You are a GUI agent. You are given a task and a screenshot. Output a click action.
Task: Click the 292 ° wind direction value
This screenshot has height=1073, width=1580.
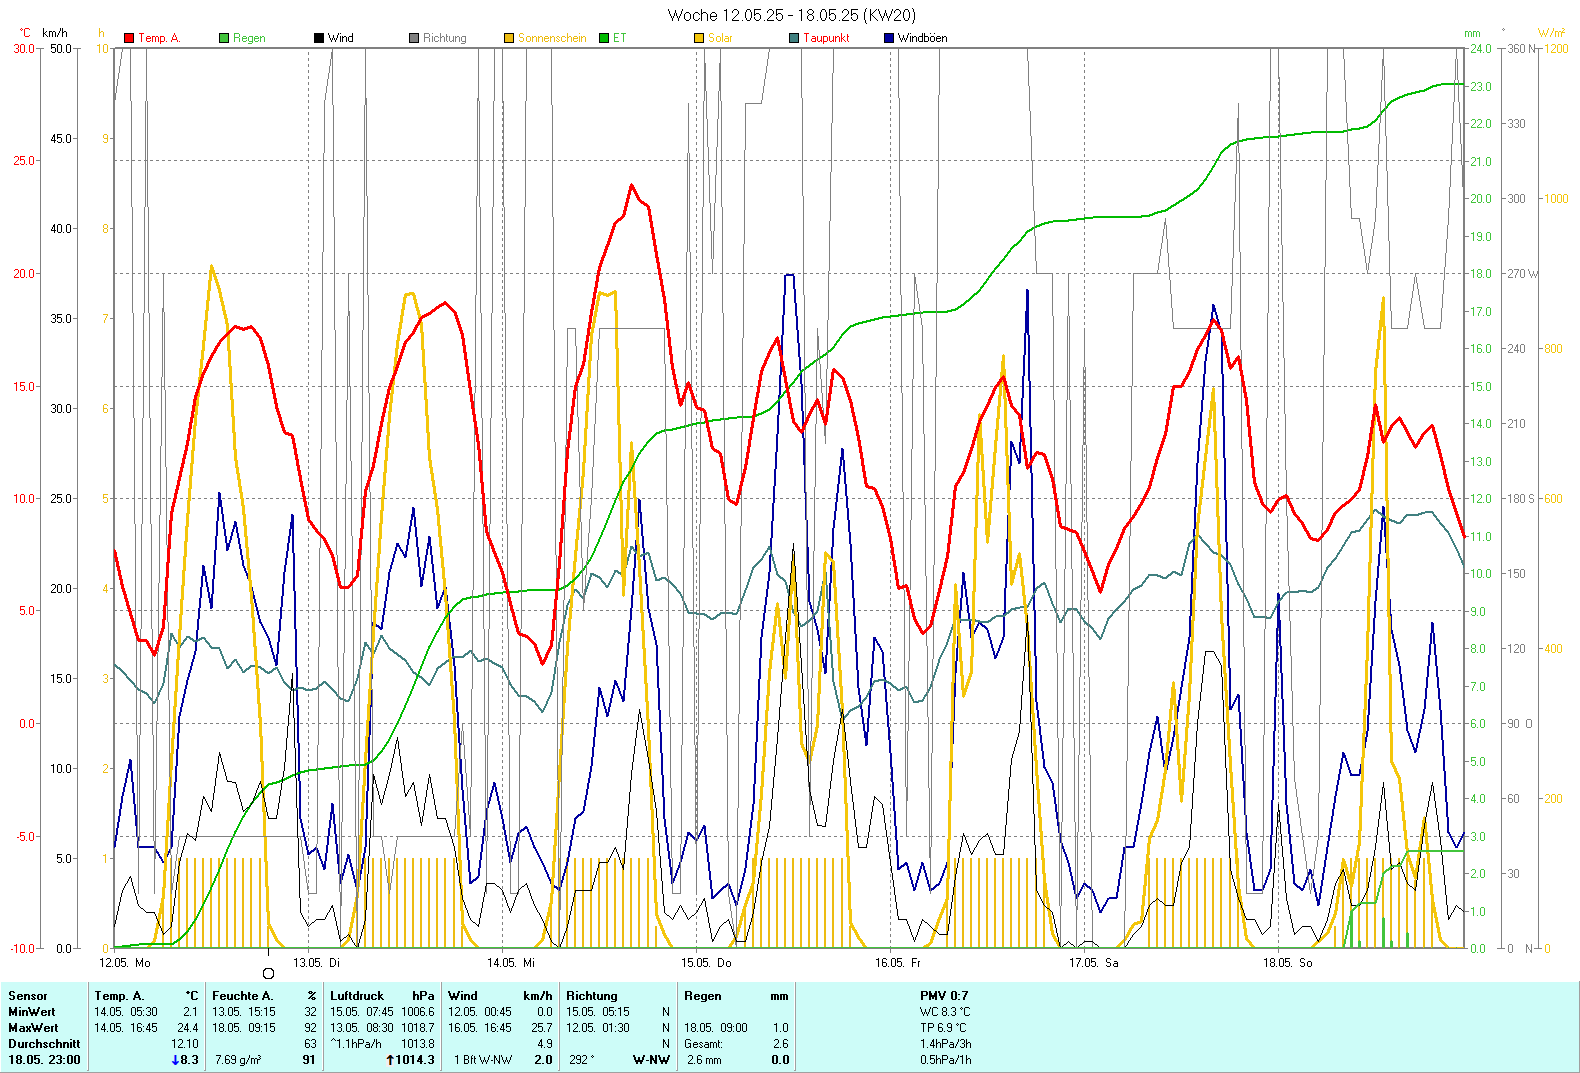582,1060
